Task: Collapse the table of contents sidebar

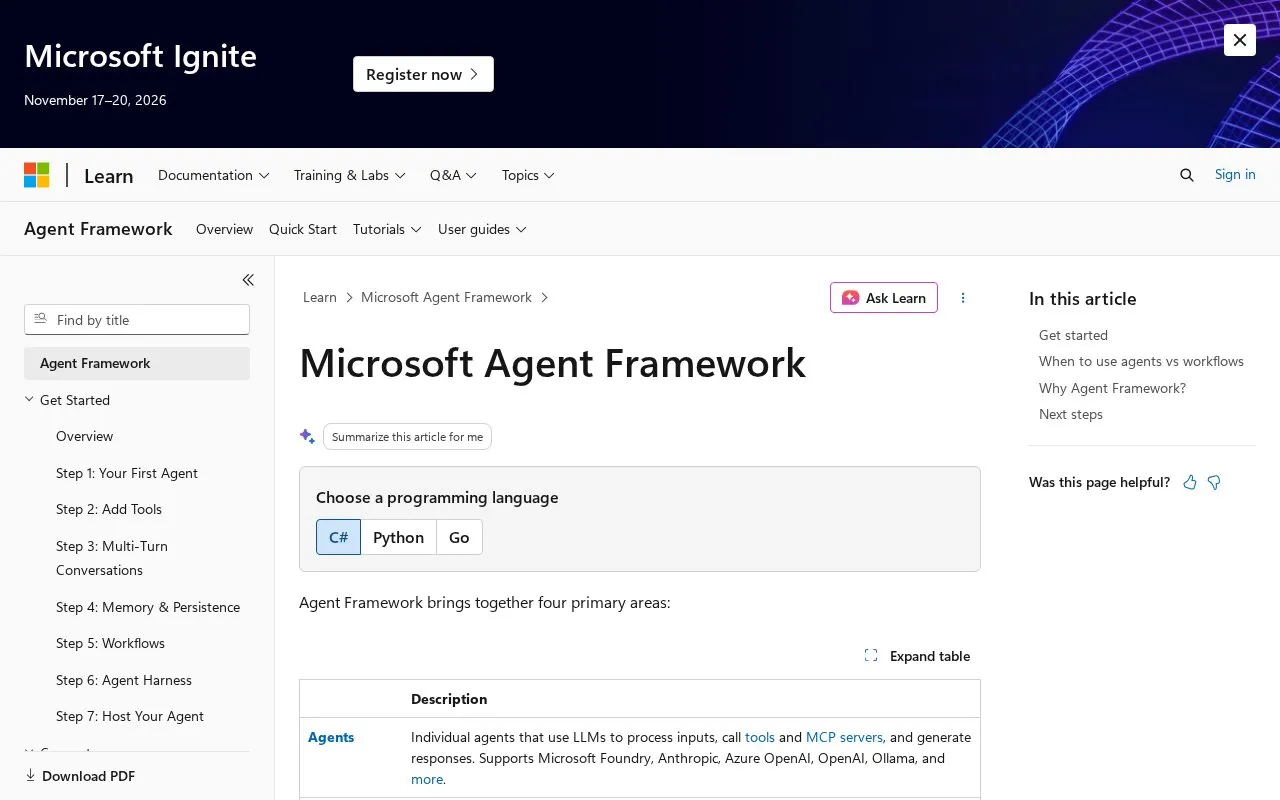Action: click(248, 280)
